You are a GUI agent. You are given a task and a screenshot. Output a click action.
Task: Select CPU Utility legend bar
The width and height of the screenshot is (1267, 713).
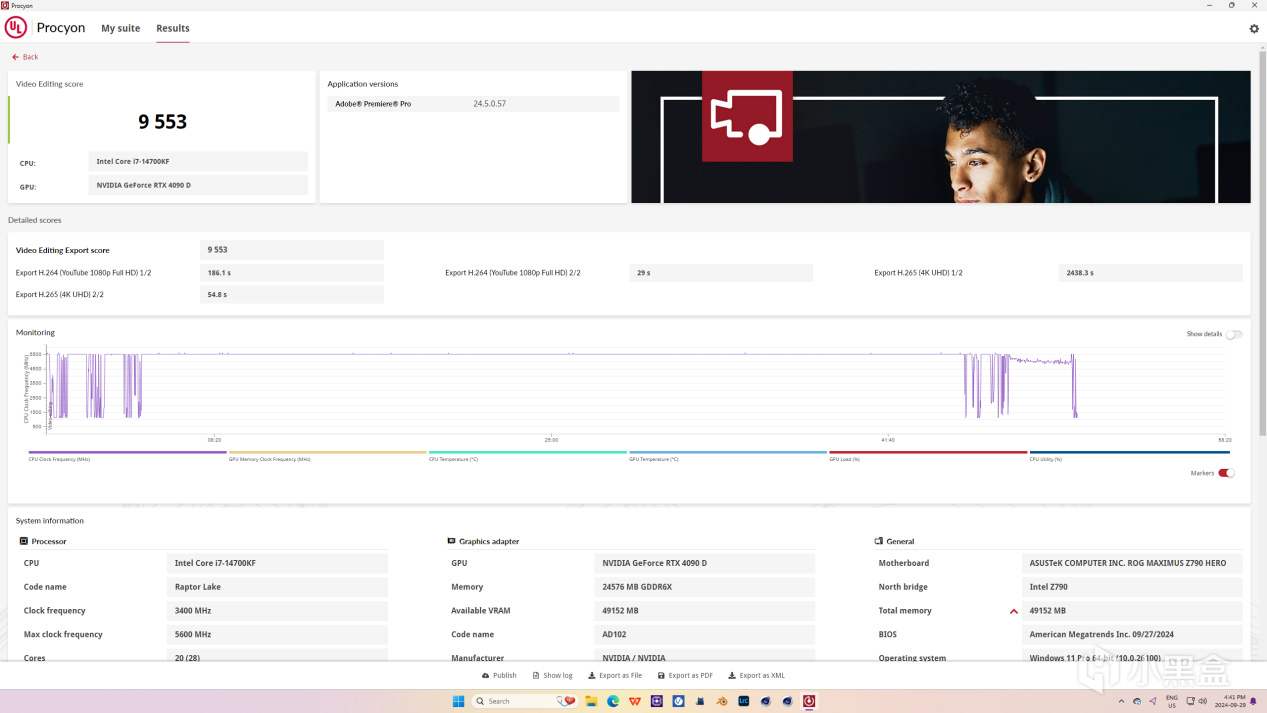[1130, 452]
